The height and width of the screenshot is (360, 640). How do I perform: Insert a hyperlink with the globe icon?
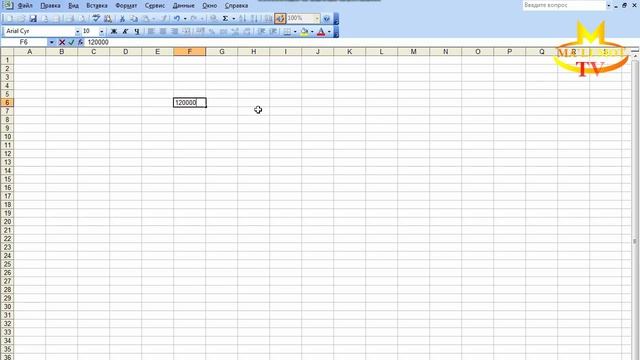click(x=213, y=18)
